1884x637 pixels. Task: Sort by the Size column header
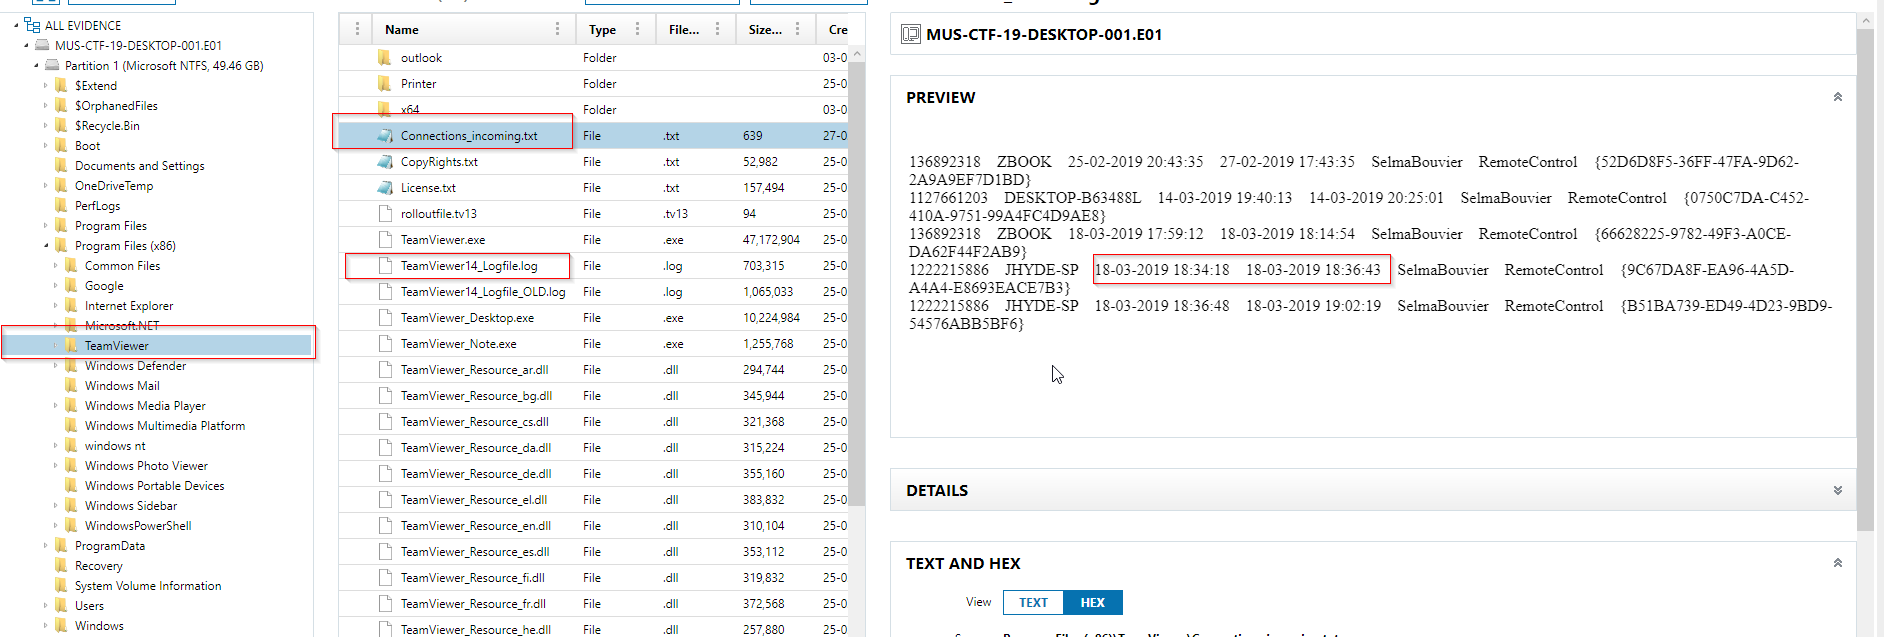pyautogui.click(x=765, y=29)
